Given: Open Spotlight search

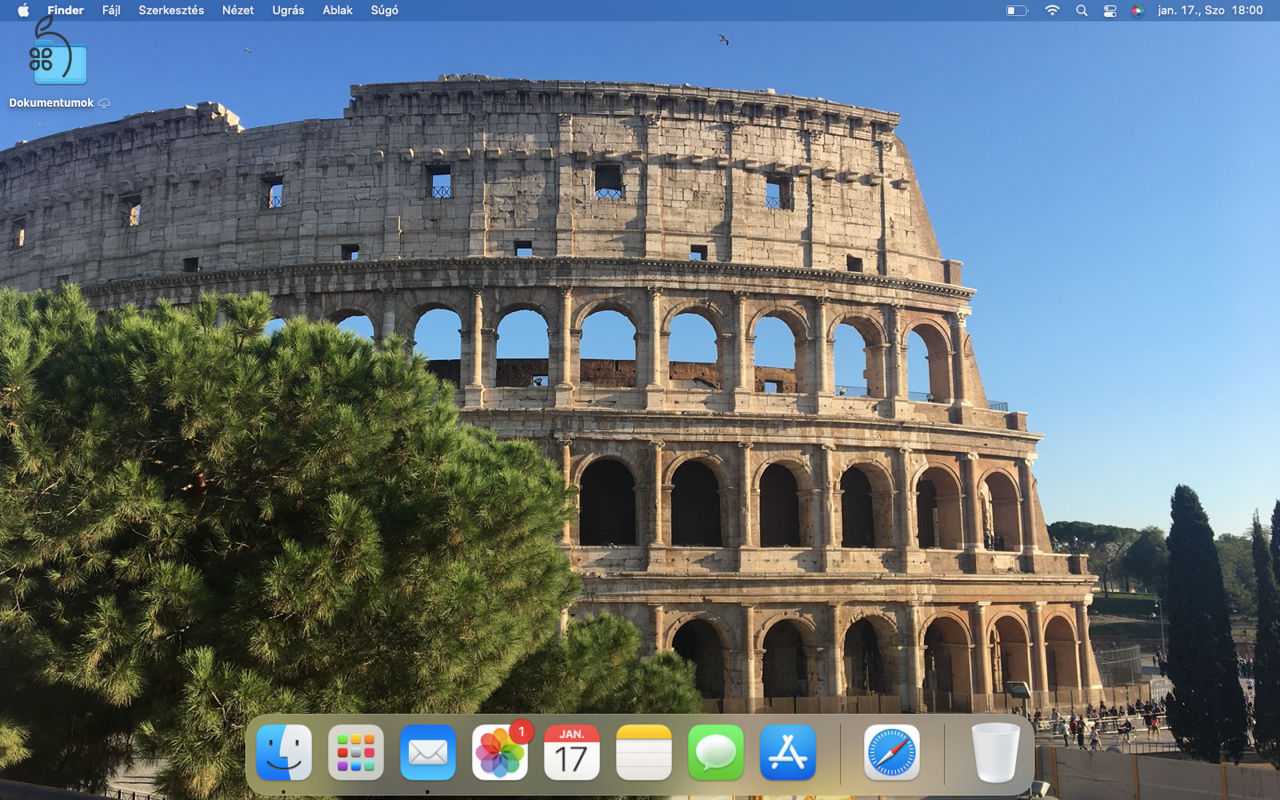Looking at the screenshot, I should (1081, 10).
